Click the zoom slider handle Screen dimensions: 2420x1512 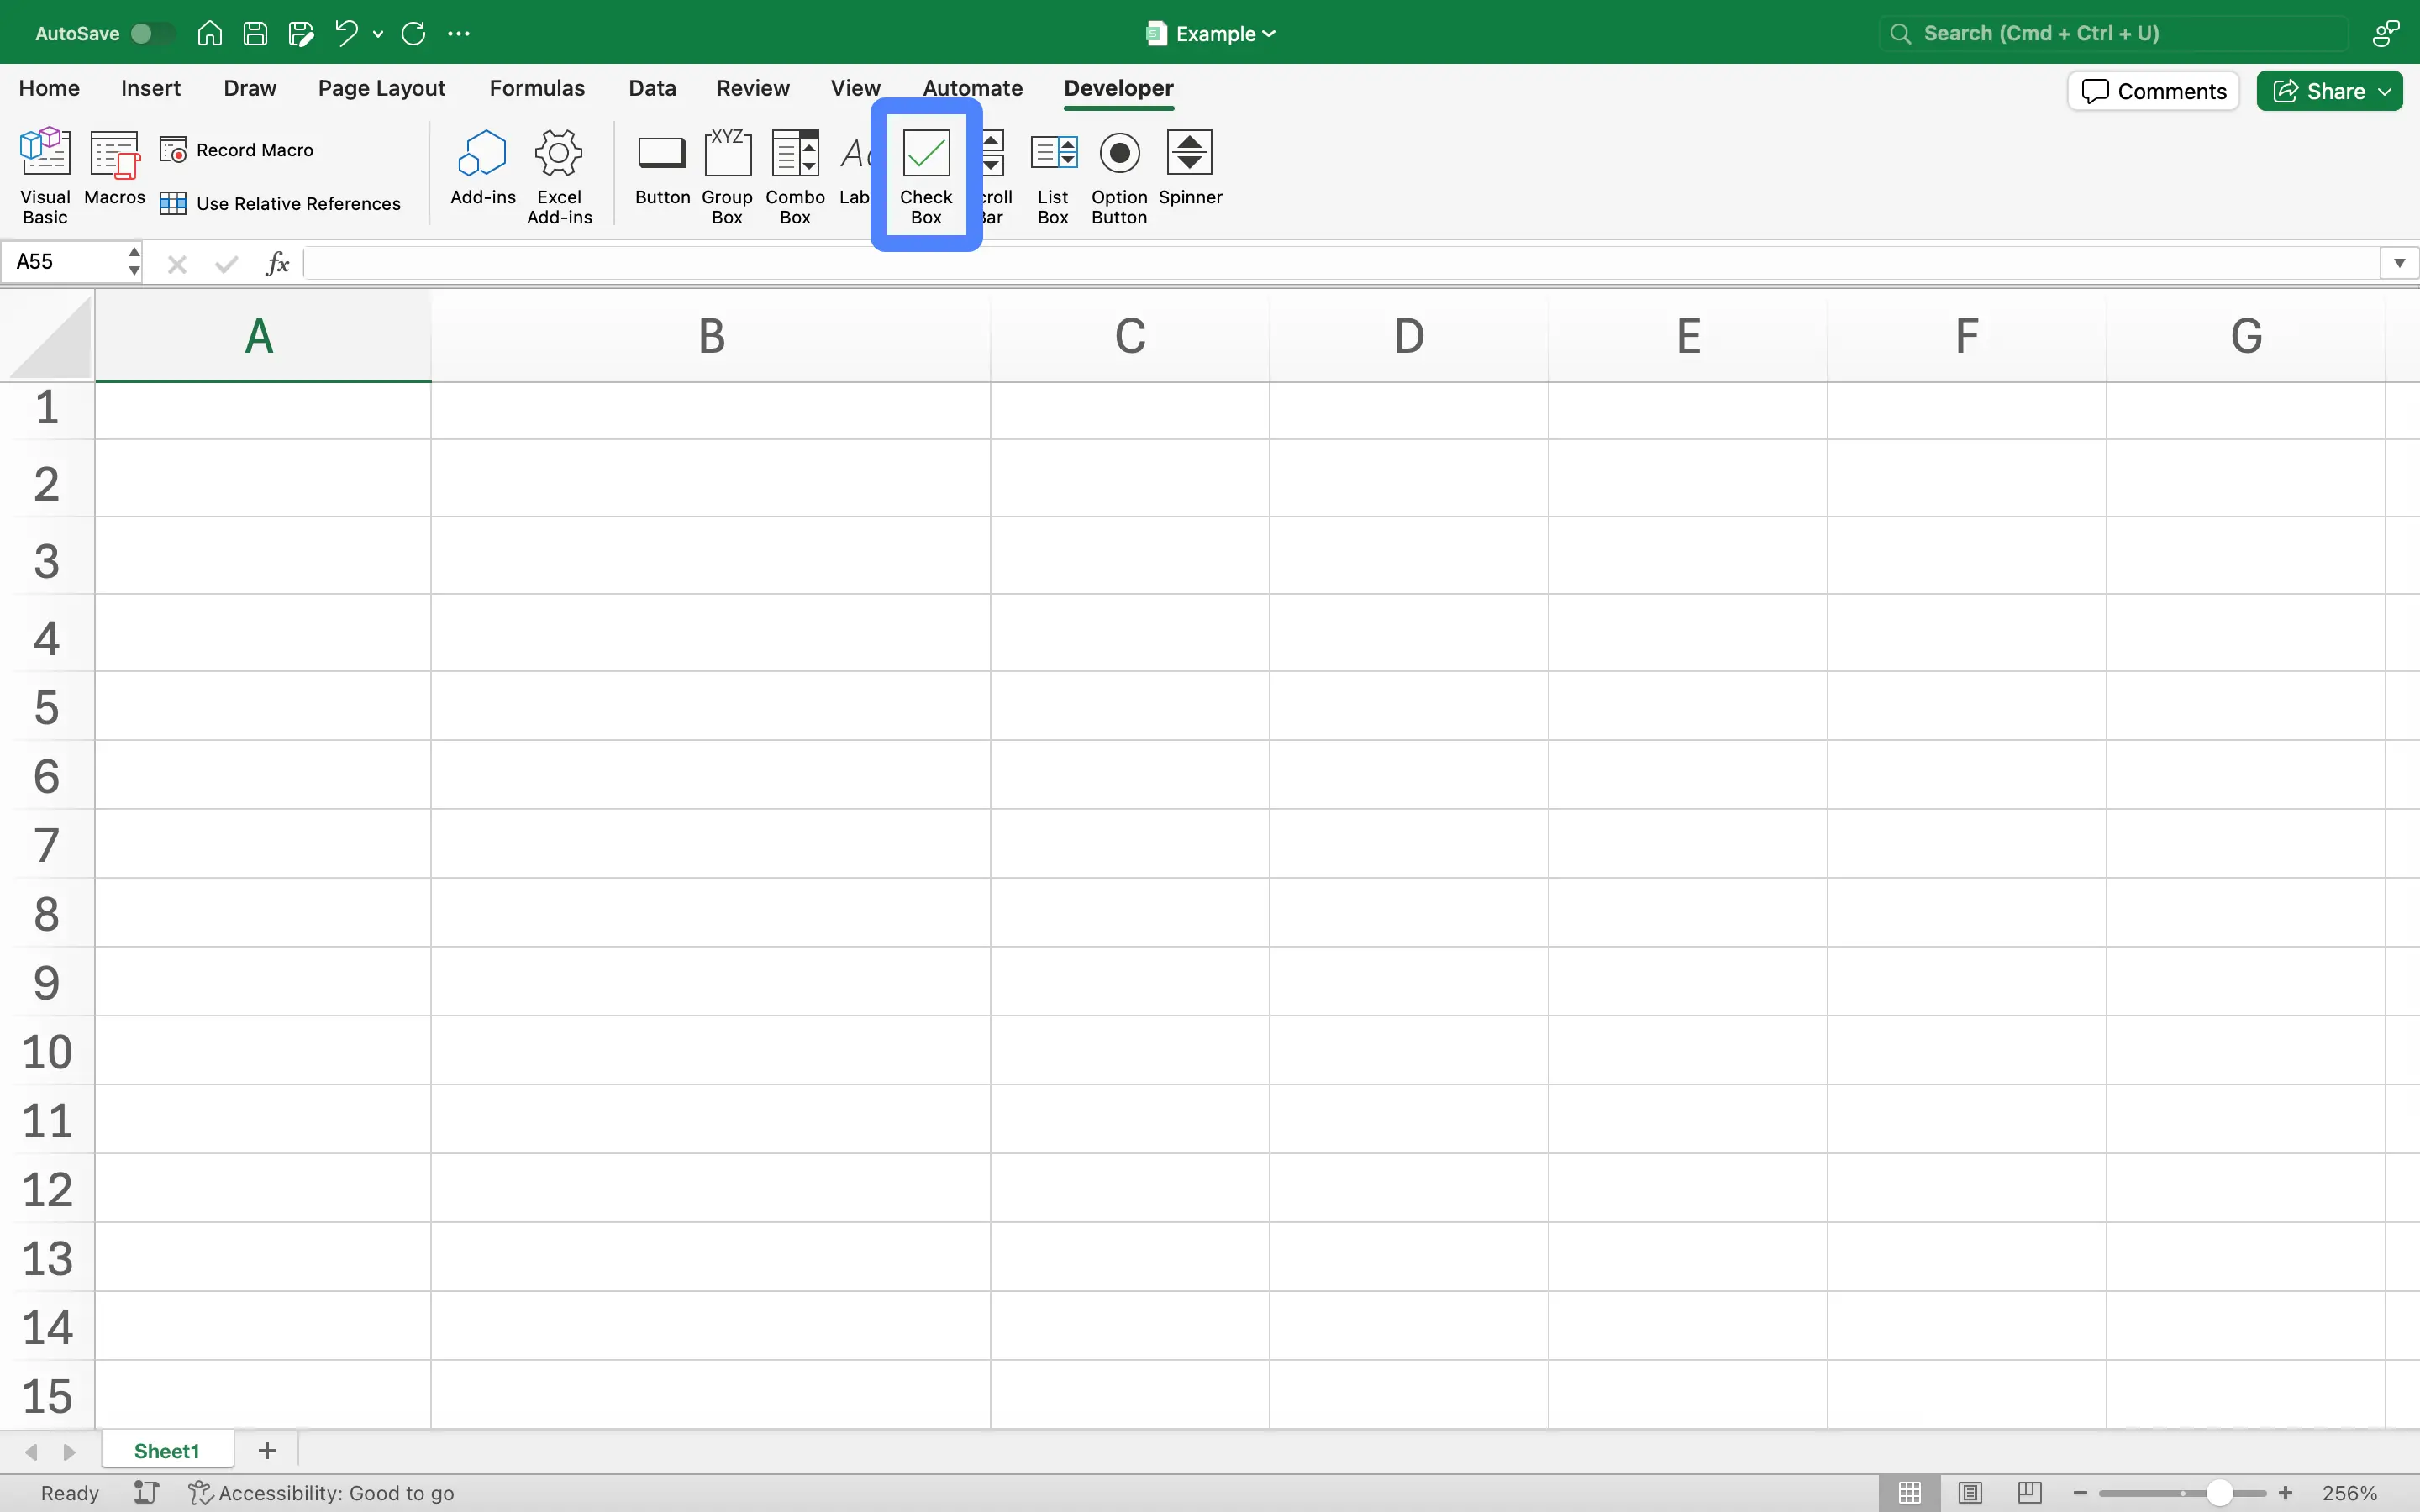tap(2219, 1493)
